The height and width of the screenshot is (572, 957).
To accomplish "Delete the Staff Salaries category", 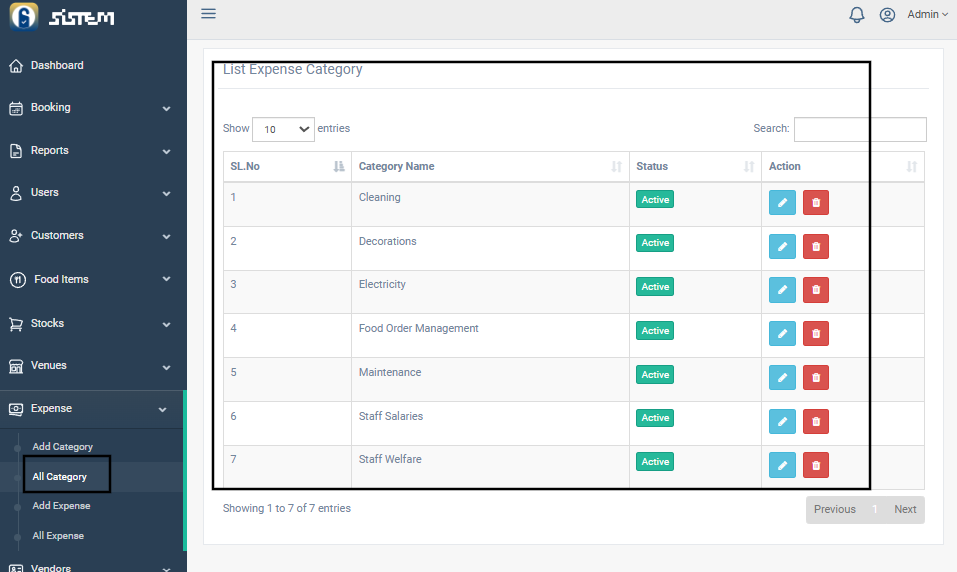I will point(816,422).
